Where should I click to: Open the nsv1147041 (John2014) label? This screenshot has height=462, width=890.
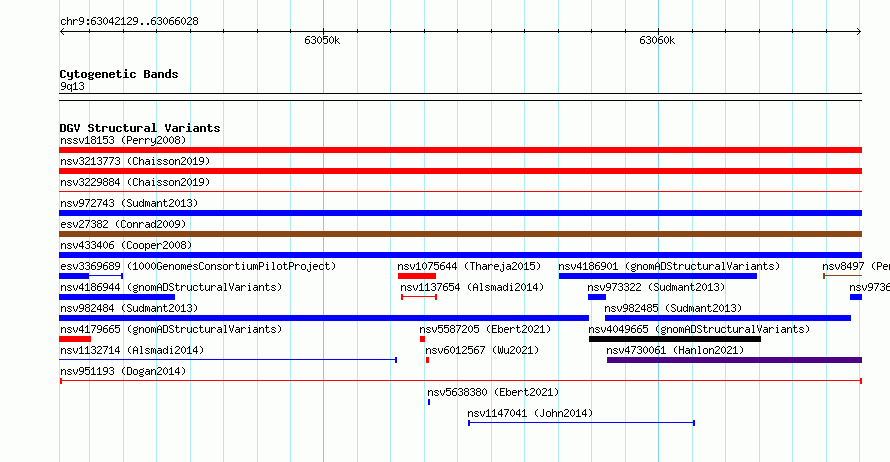point(530,413)
